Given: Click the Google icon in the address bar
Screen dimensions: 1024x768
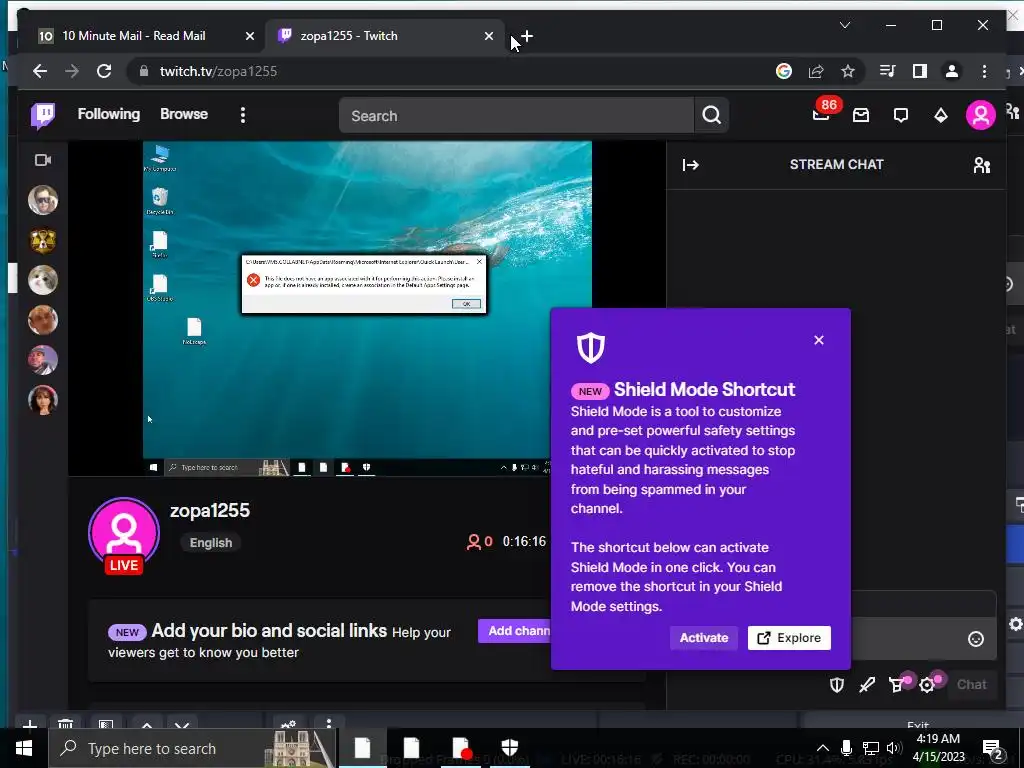Looking at the screenshot, I should 784,71.
